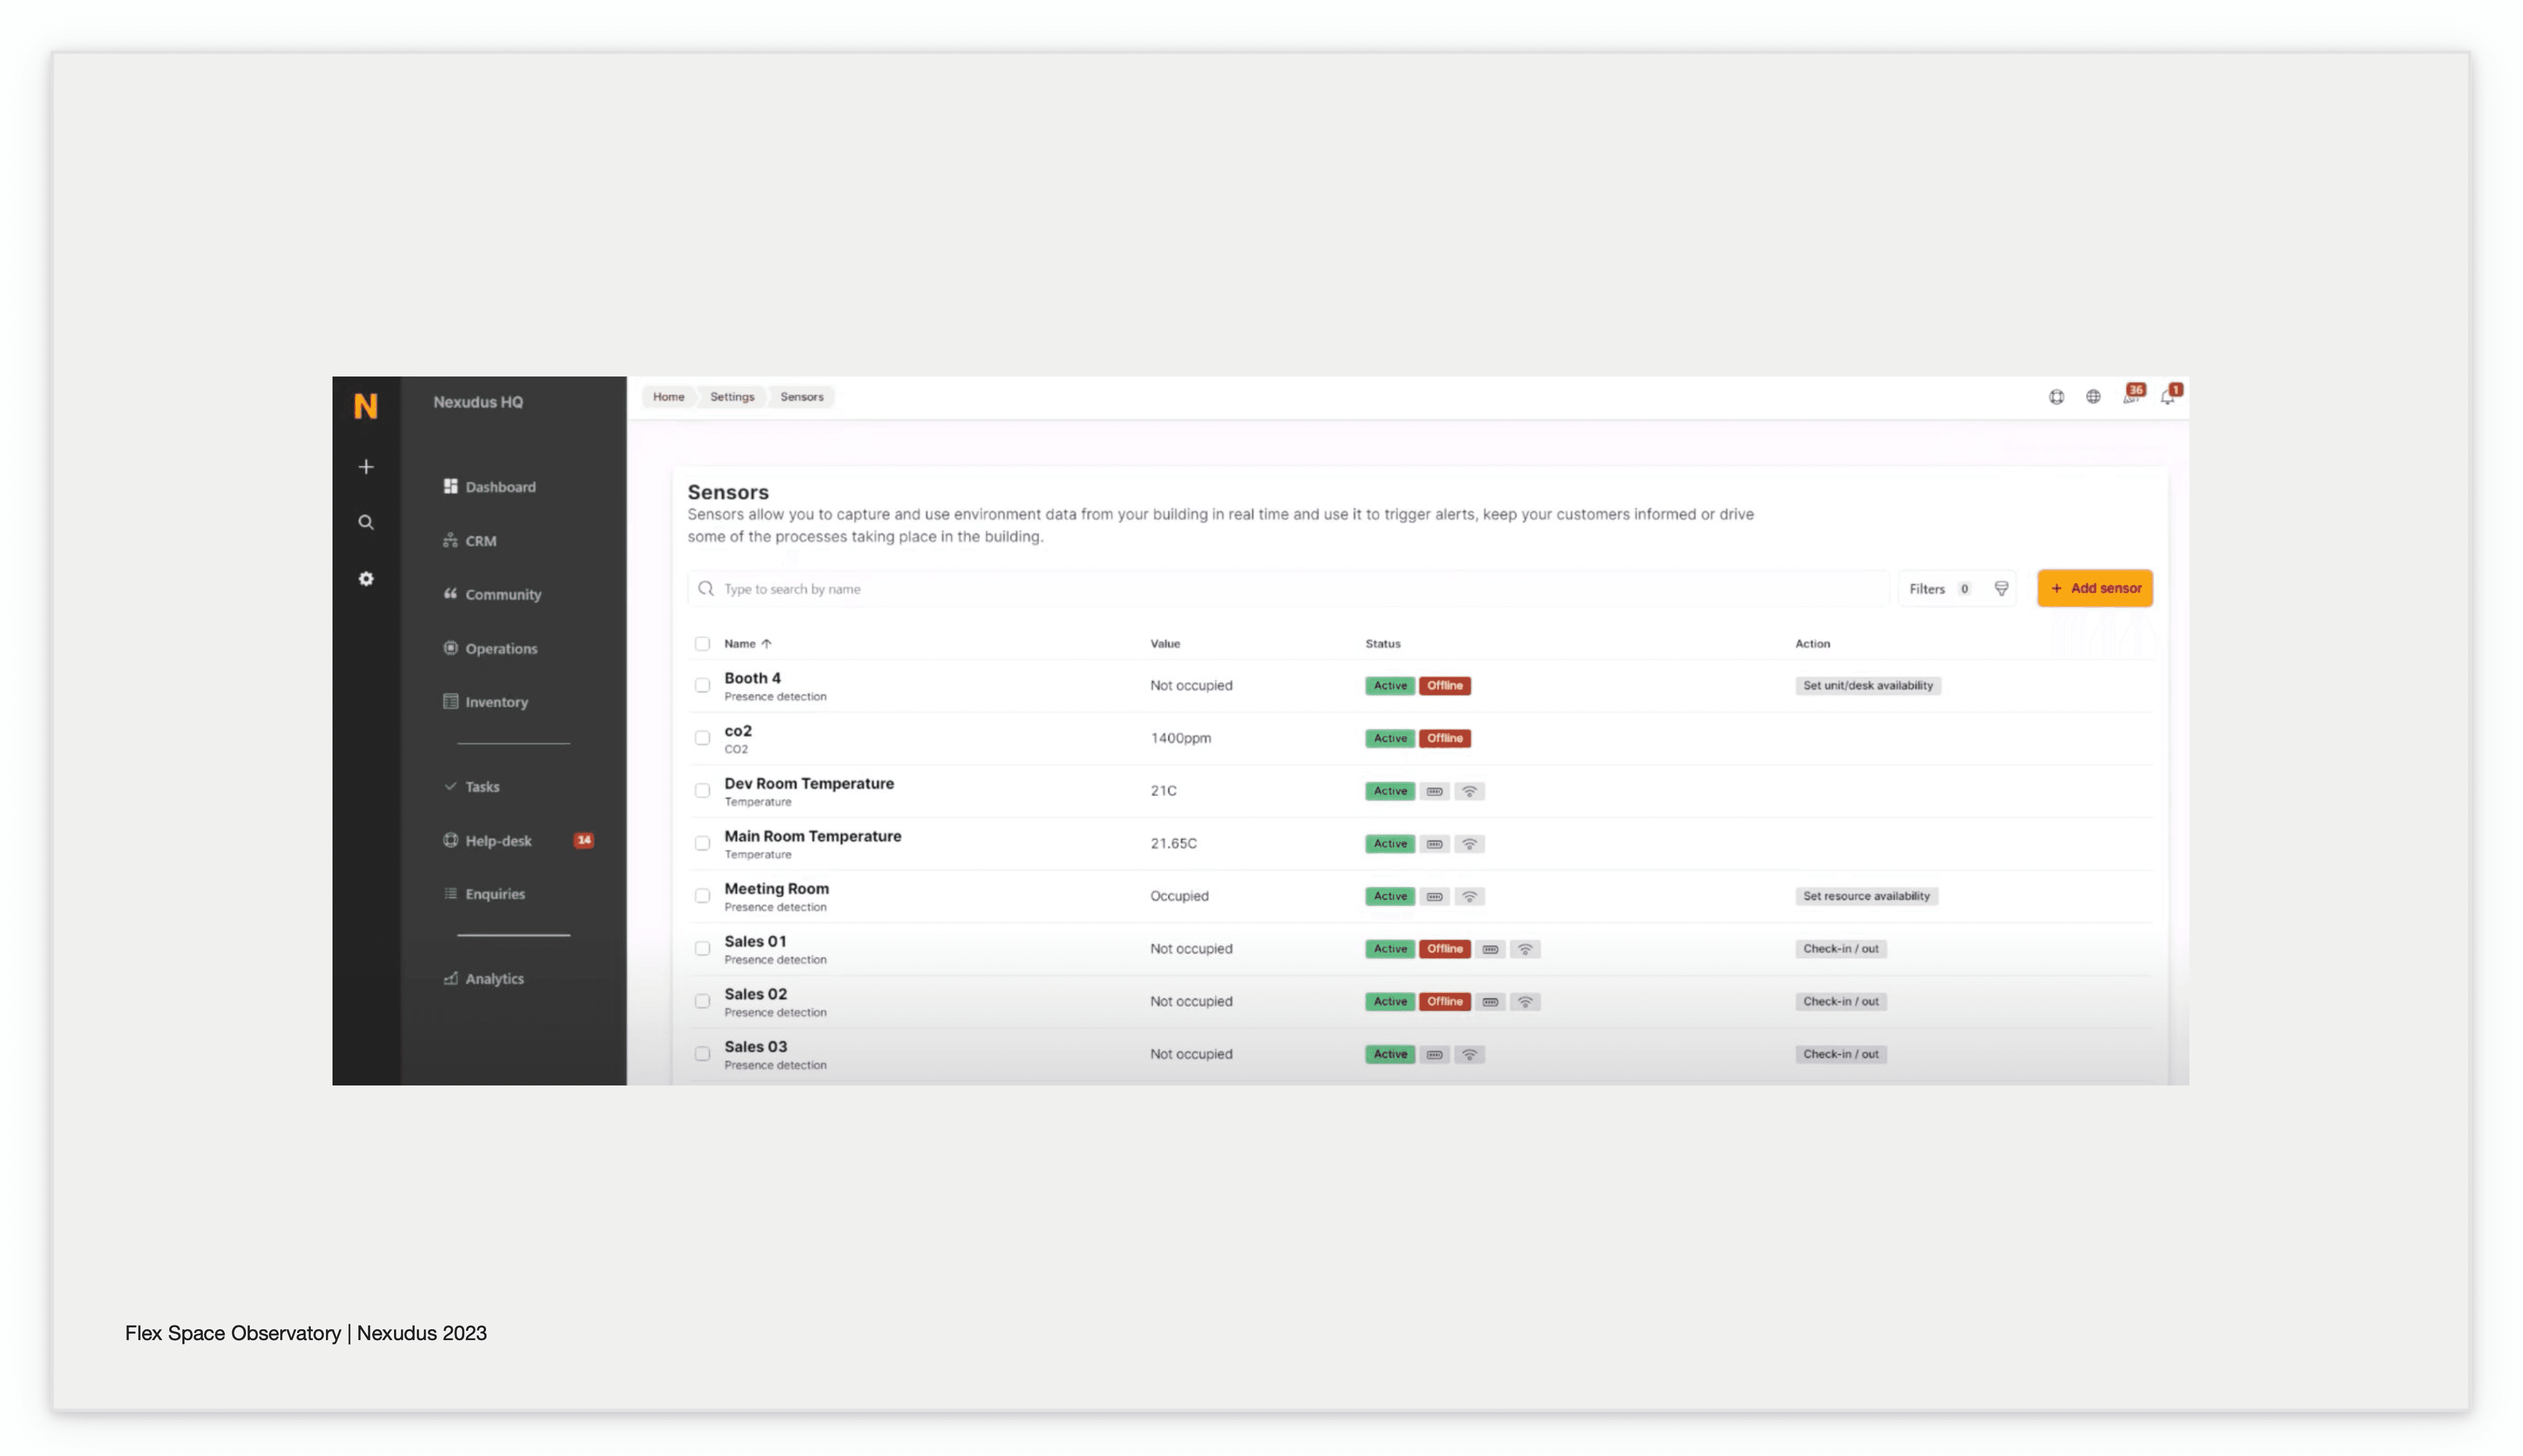Check the Dev Room Temperature row

point(702,791)
